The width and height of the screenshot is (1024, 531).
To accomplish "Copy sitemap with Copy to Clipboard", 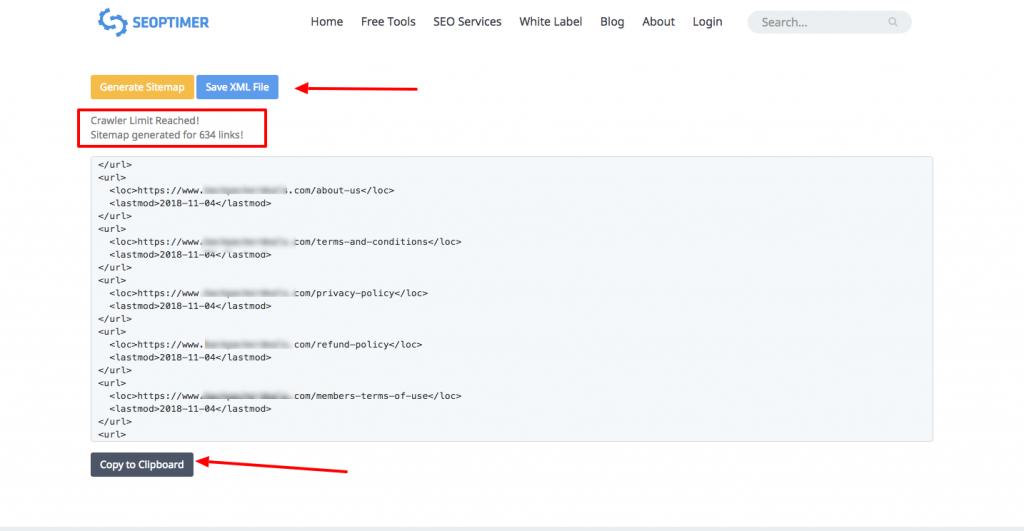I will 142,465.
